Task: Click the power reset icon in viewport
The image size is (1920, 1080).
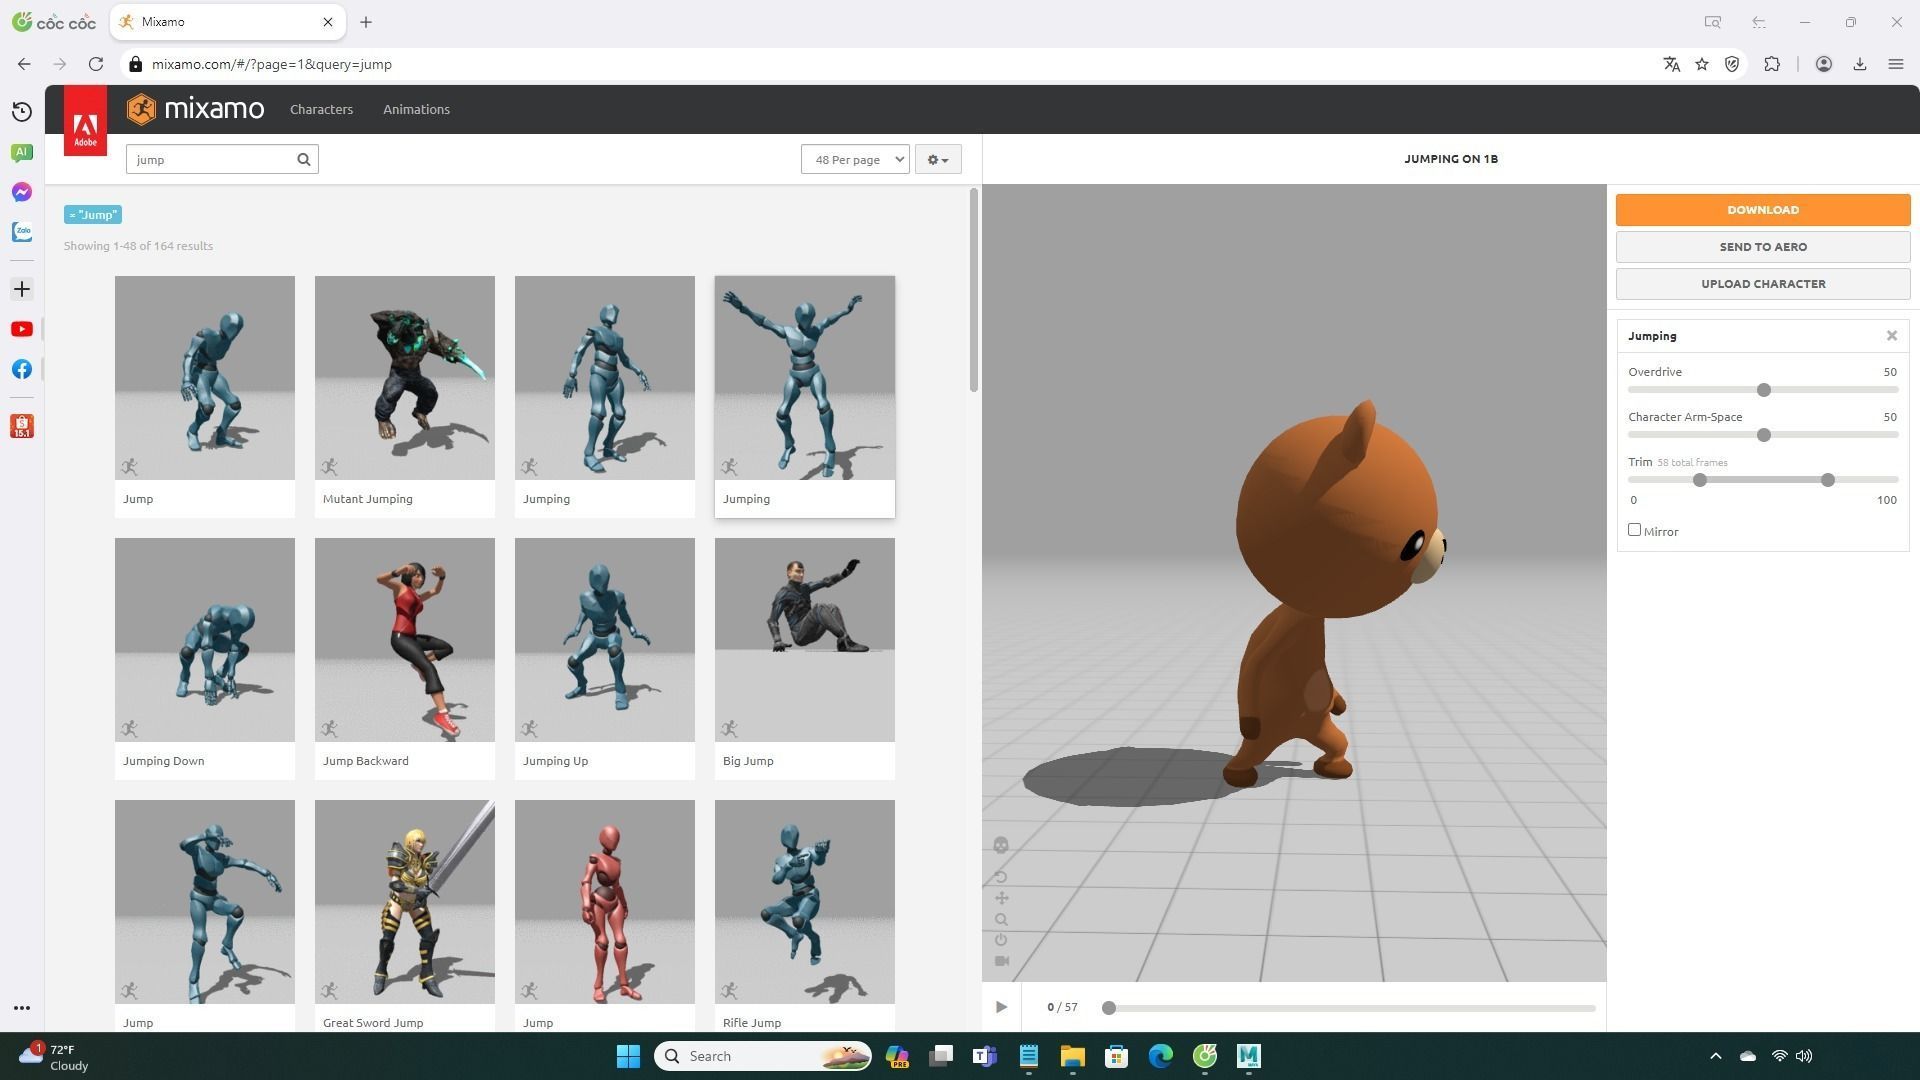Action: tap(1001, 940)
